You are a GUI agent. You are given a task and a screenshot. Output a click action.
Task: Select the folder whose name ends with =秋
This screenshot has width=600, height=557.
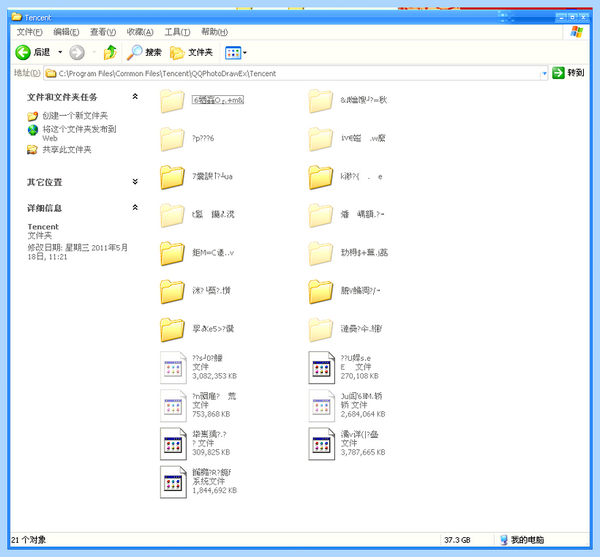(348, 100)
